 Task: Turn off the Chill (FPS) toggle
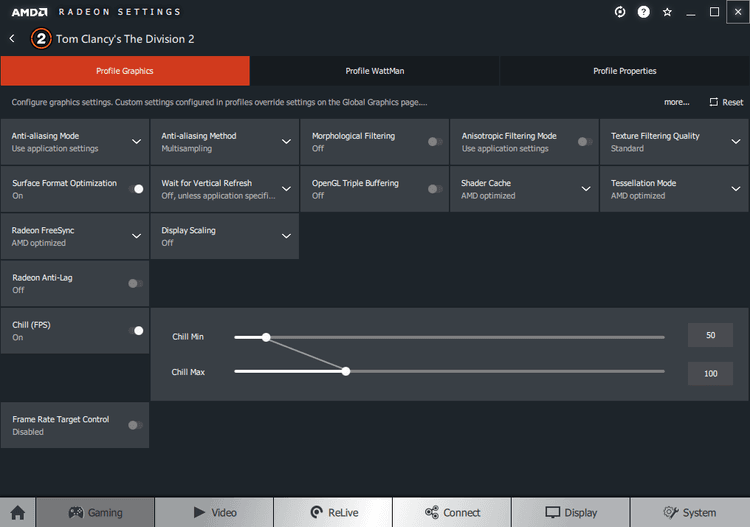(135, 331)
